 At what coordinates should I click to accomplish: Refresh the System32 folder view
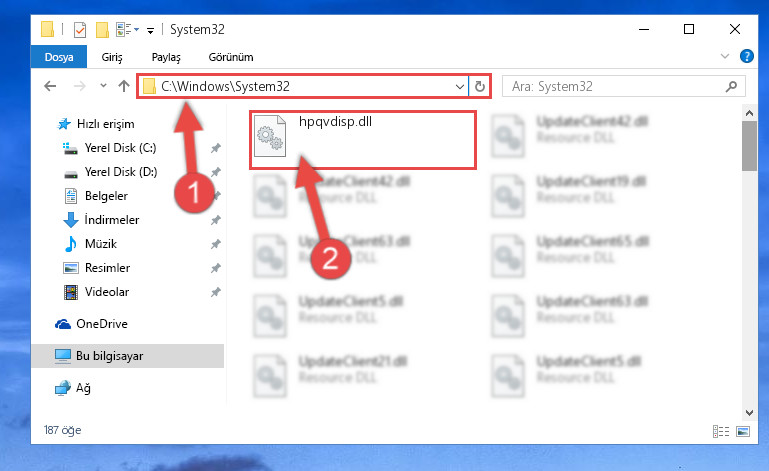point(480,86)
